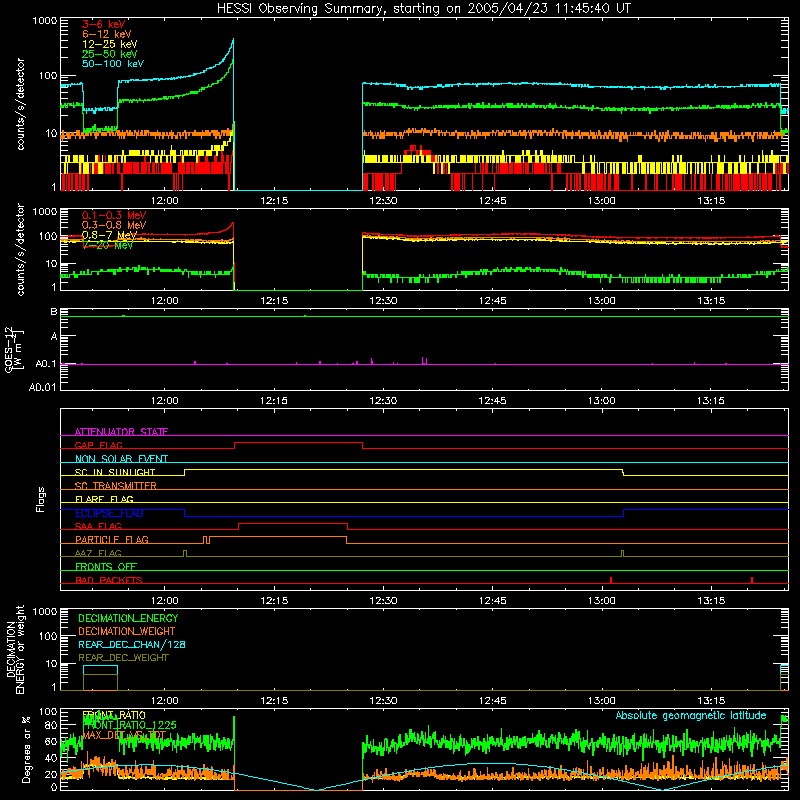The width and height of the screenshot is (800, 800).
Task: Click the Flags vertical axis title
Action: (x=41, y=499)
